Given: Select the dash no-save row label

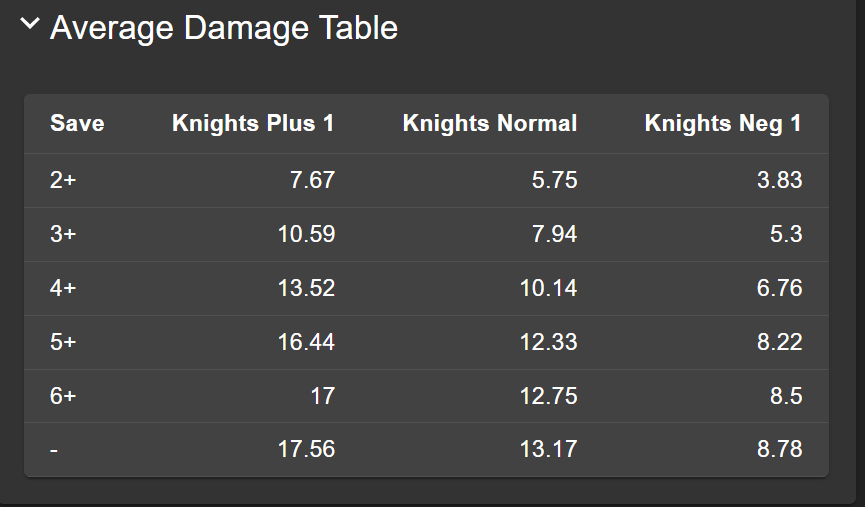Looking at the screenshot, I should click(54, 450).
